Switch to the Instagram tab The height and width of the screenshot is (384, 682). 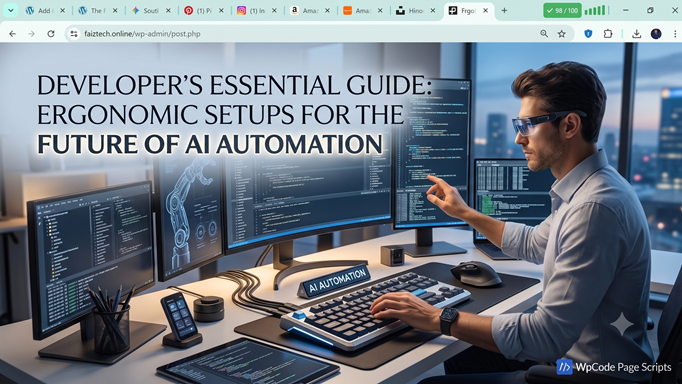(251, 10)
